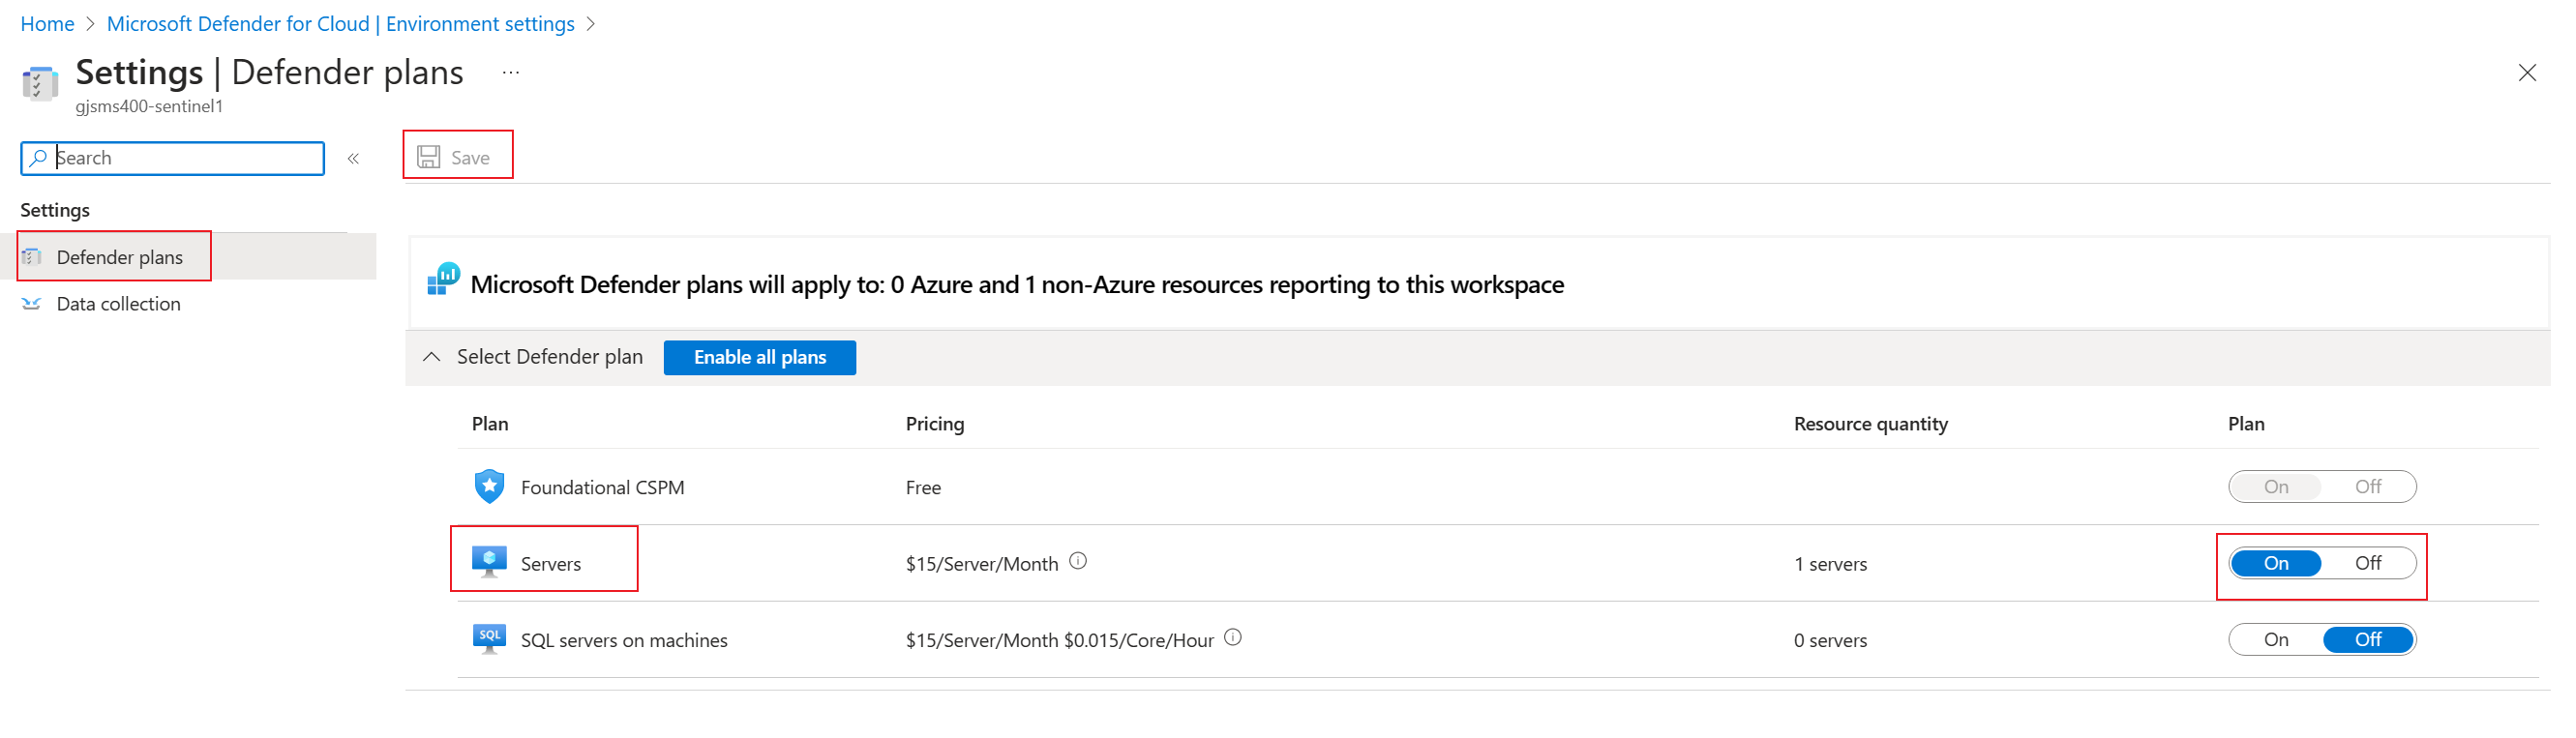2576x738 pixels.
Task: Click the Save floppy disk icon
Action: pyautogui.click(x=429, y=157)
